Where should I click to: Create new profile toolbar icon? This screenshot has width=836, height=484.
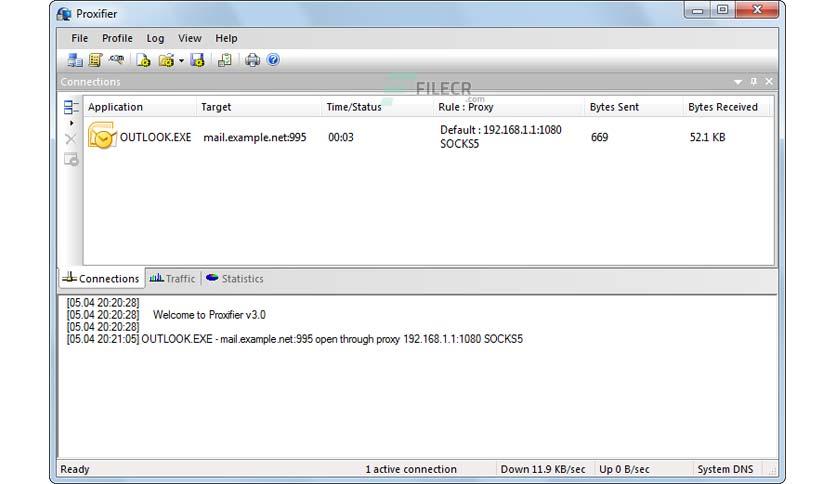143,60
